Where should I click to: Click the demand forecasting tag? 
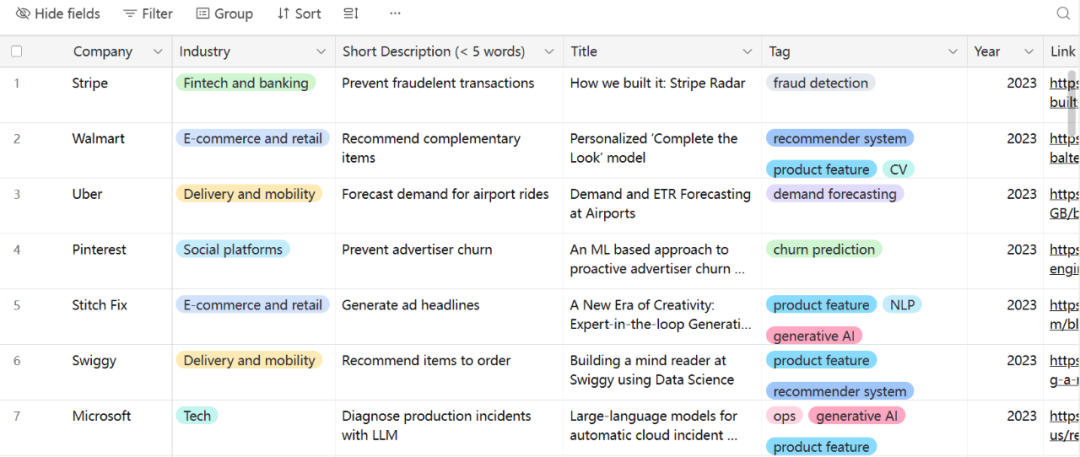pyautogui.click(x=835, y=194)
